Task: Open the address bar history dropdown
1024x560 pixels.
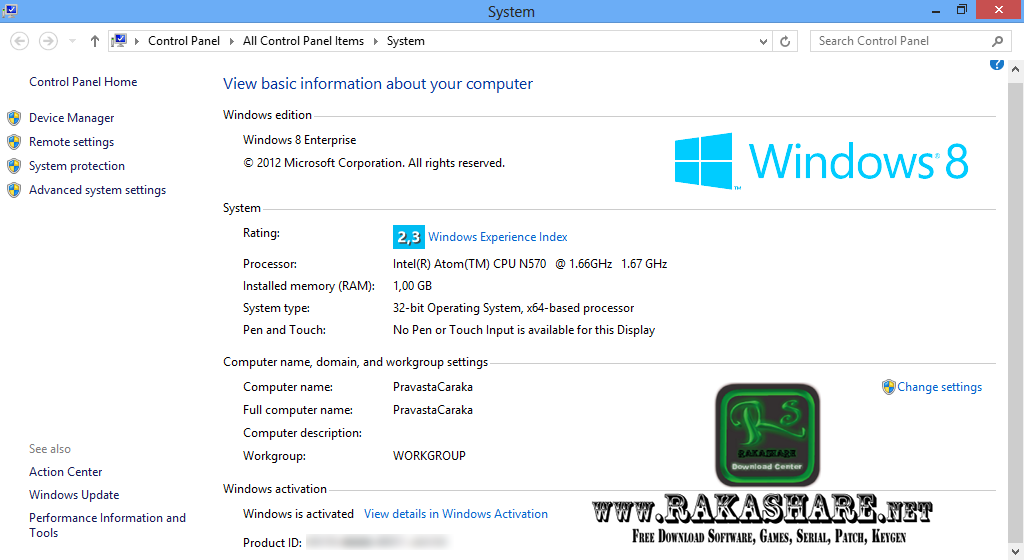Action: click(763, 41)
